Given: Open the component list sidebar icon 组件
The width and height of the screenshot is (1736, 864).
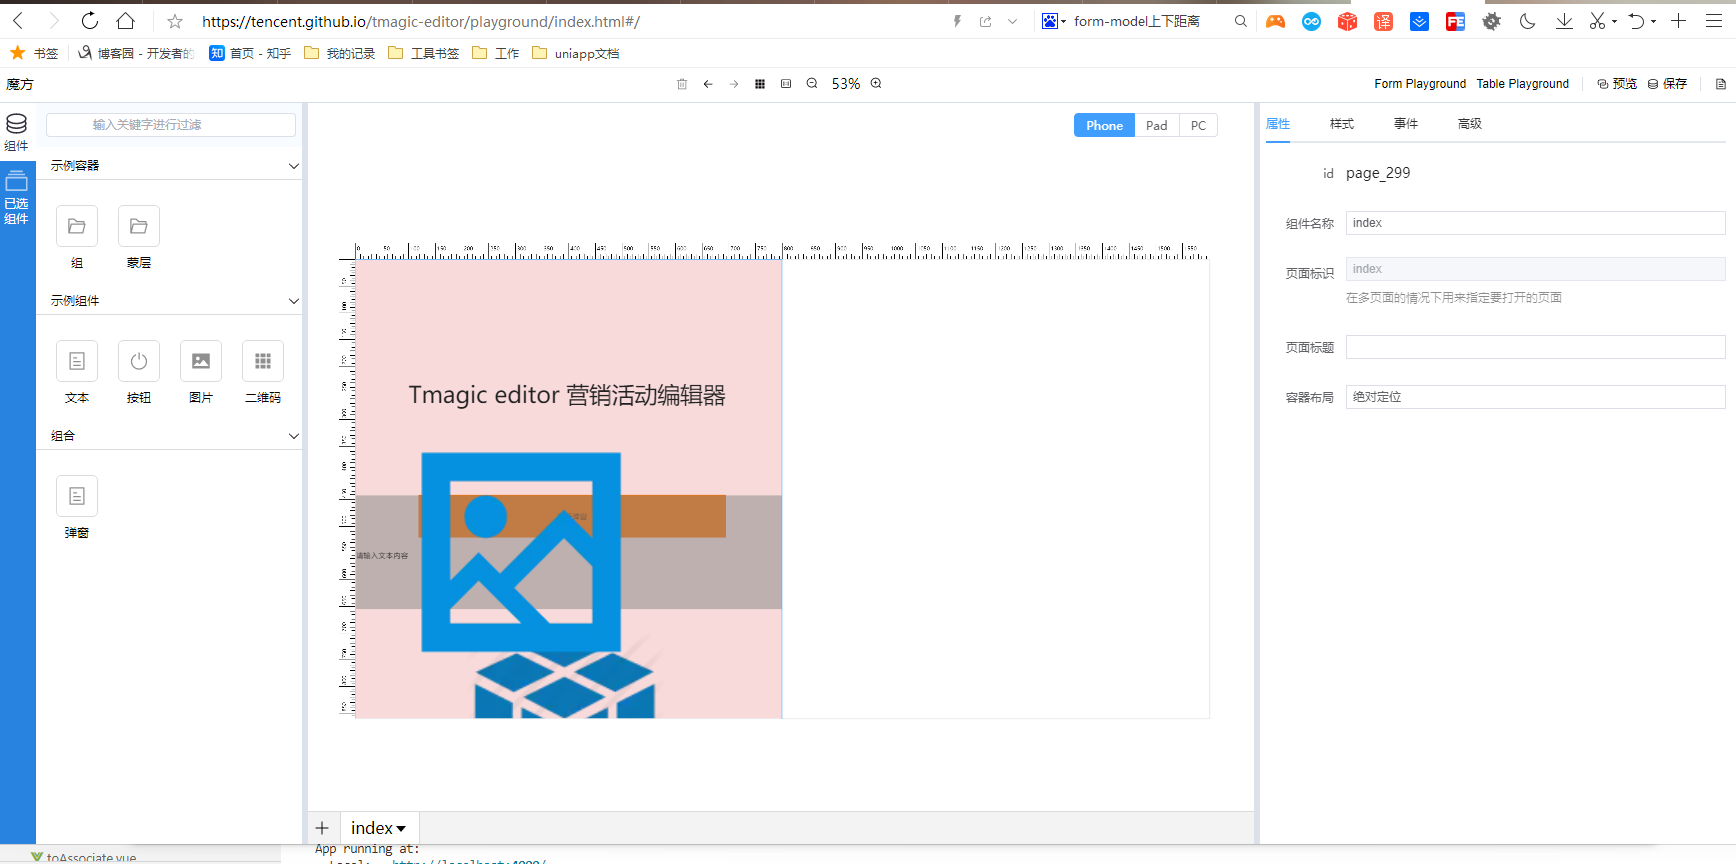Looking at the screenshot, I should (17, 132).
